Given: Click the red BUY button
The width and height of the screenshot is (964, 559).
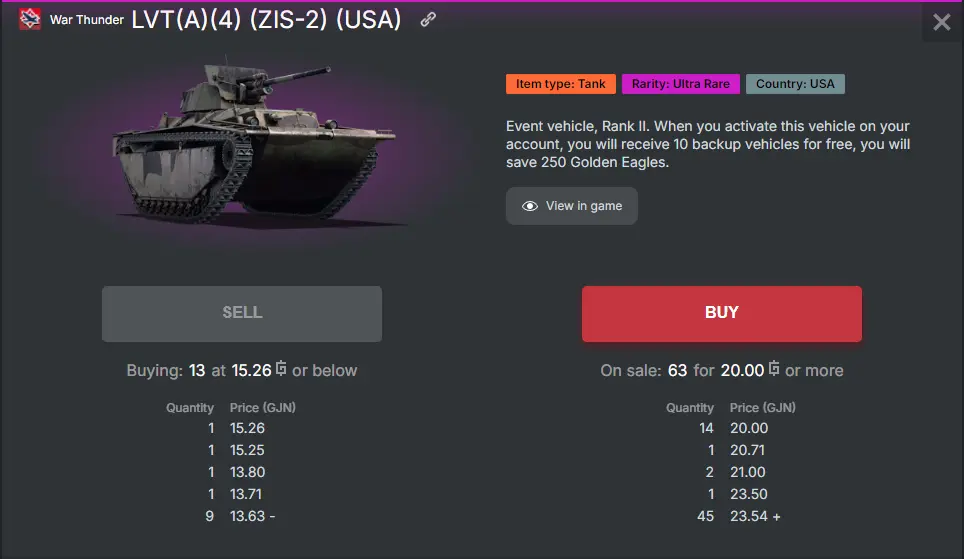Looking at the screenshot, I should click(x=721, y=313).
